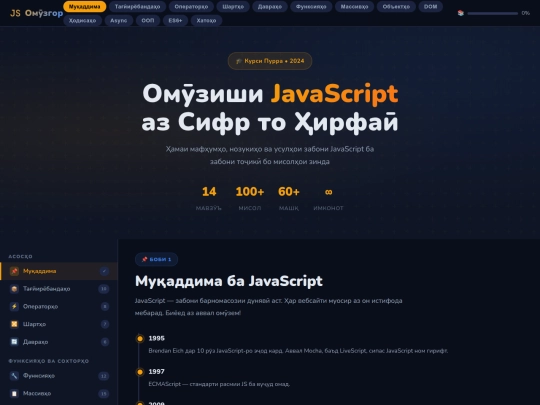
Task: Open the ES6+ navigation tab
Action: (175, 20)
